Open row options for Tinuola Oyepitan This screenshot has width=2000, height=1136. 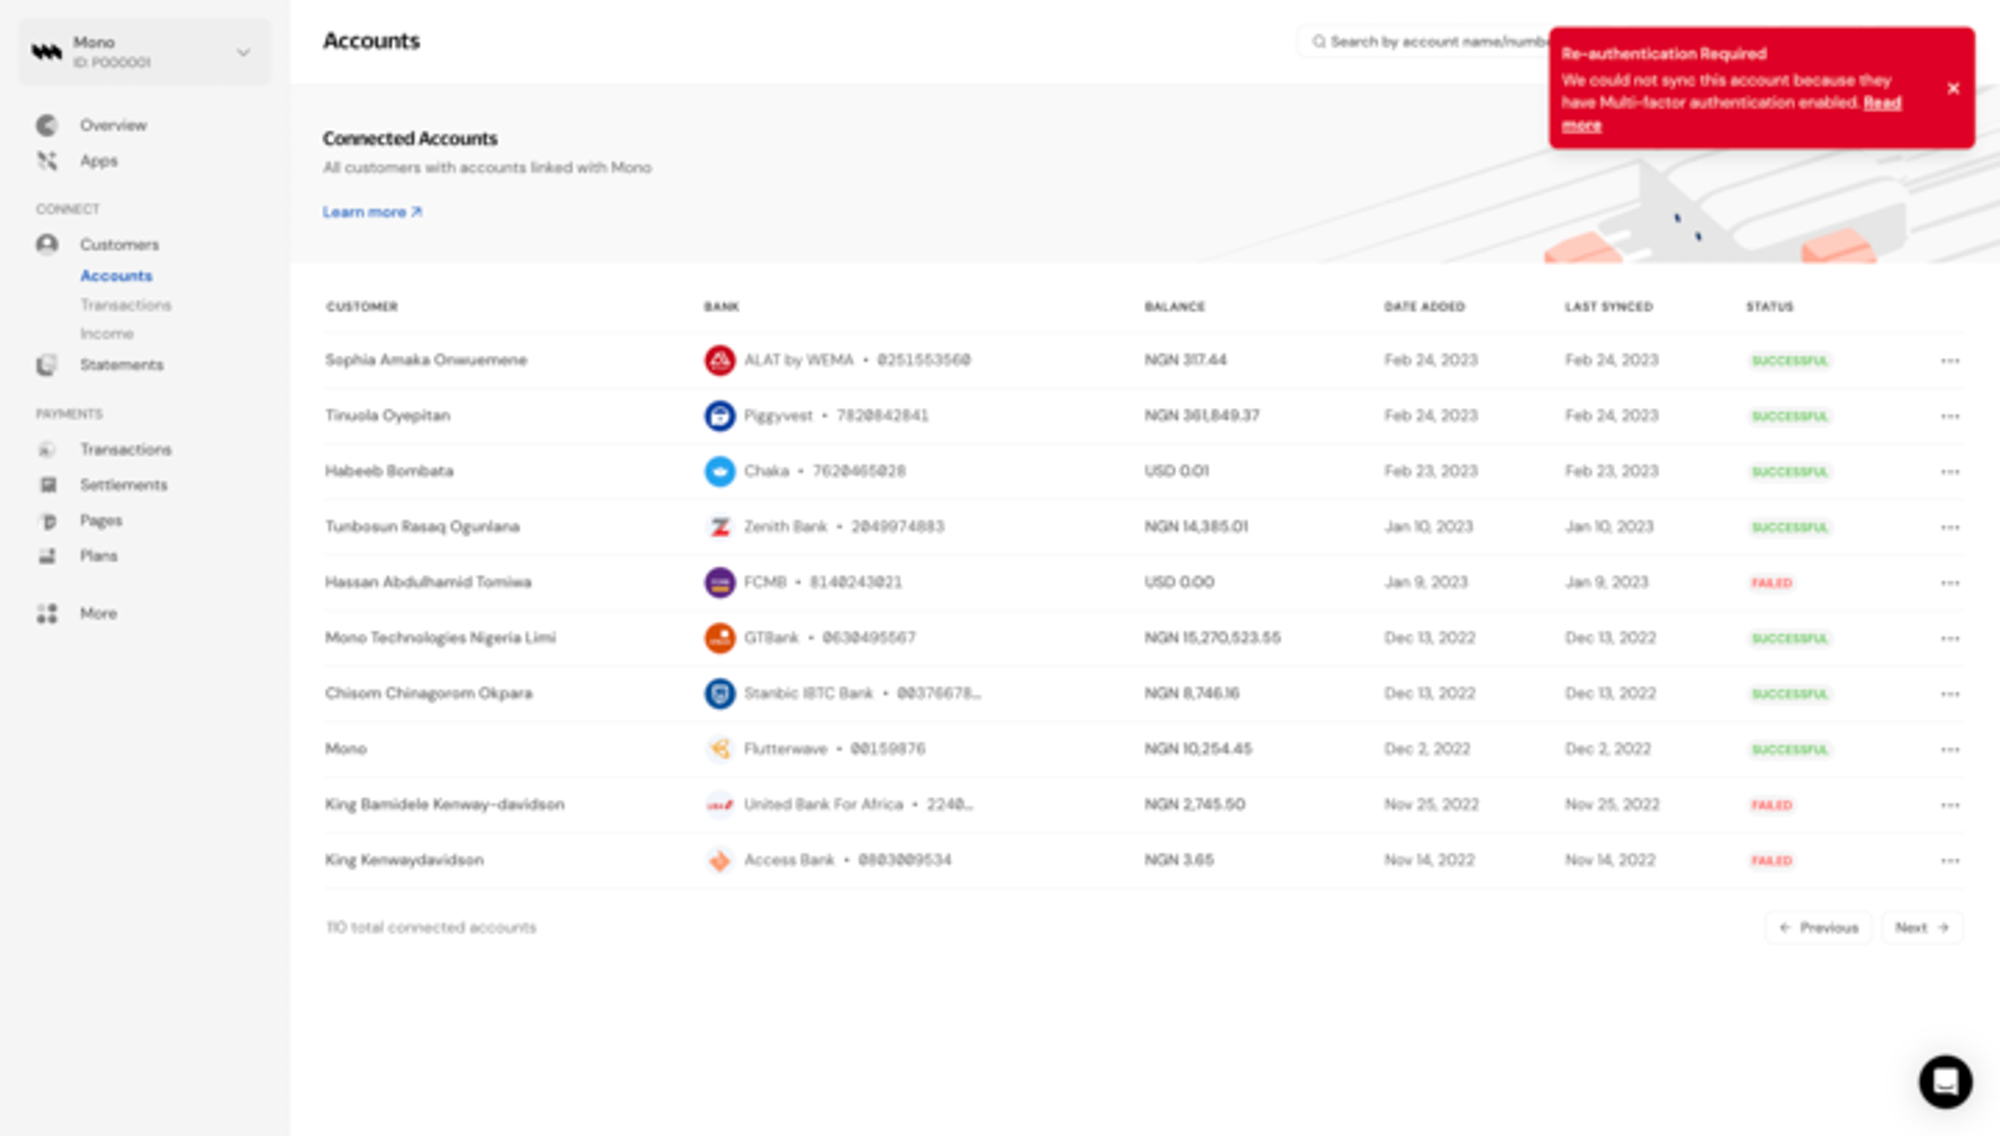[x=1950, y=416]
